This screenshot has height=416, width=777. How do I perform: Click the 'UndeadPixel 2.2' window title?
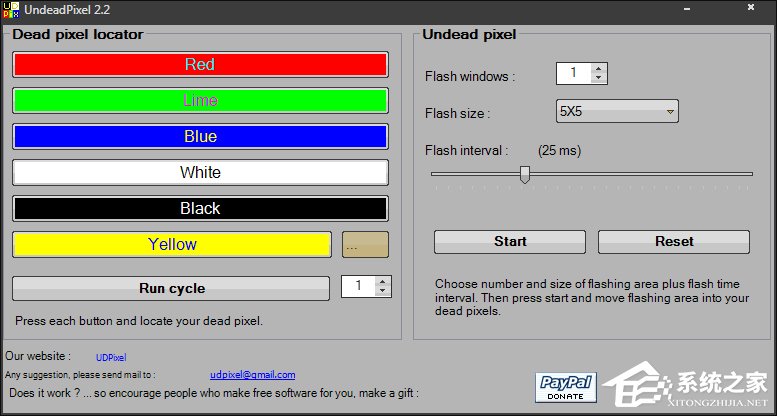(67, 9)
